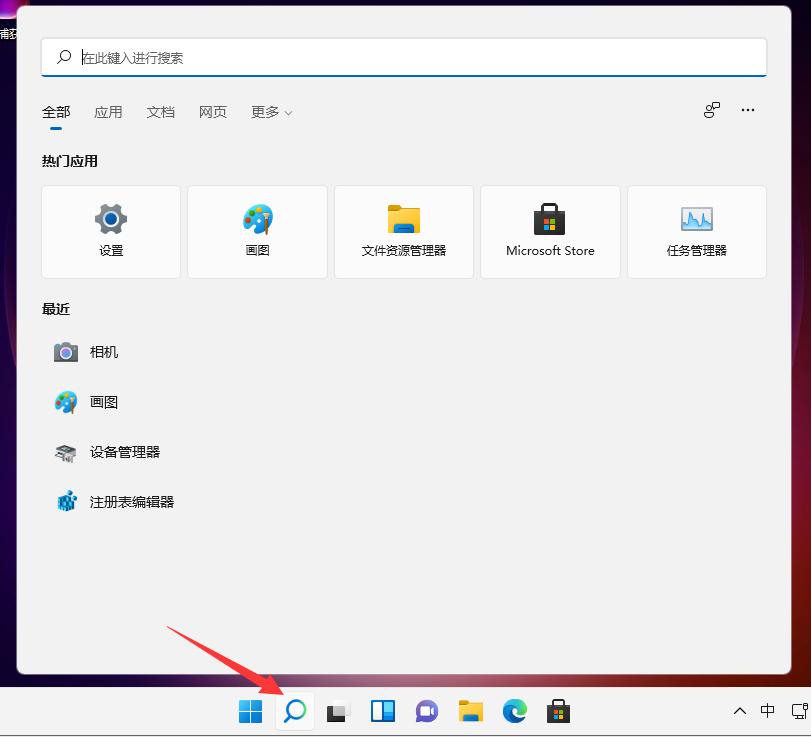Expand hidden icons in the system tray

[x=739, y=711]
